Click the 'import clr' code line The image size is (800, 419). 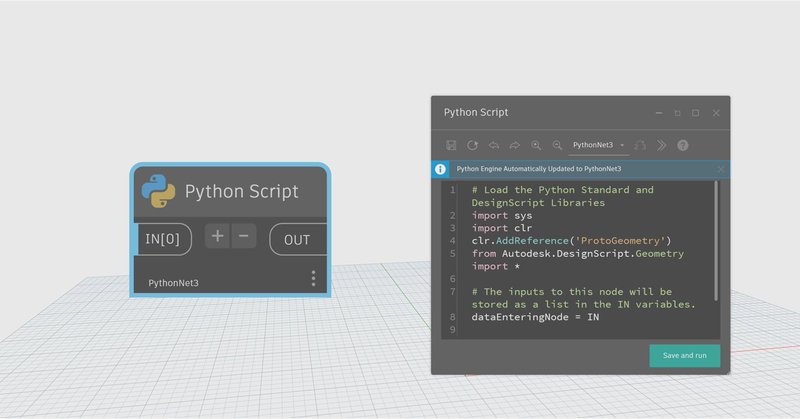(x=502, y=228)
